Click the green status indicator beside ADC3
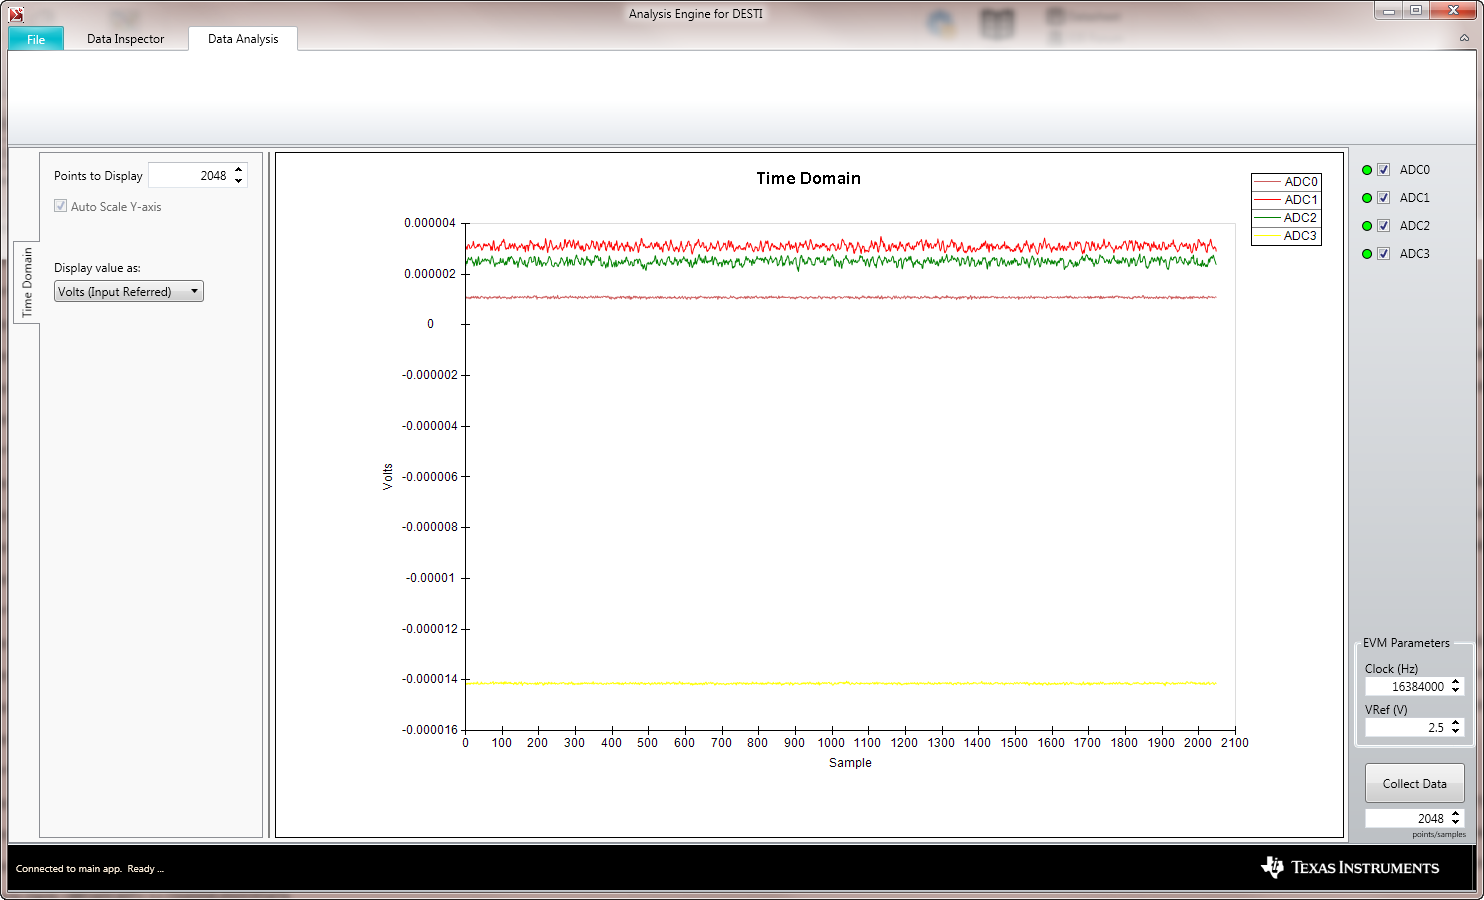This screenshot has width=1484, height=900. 1367,254
